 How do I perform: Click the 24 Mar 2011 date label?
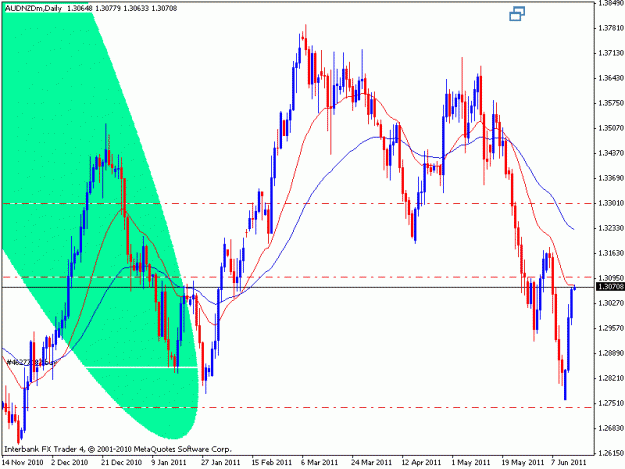click(x=371, y=462)
